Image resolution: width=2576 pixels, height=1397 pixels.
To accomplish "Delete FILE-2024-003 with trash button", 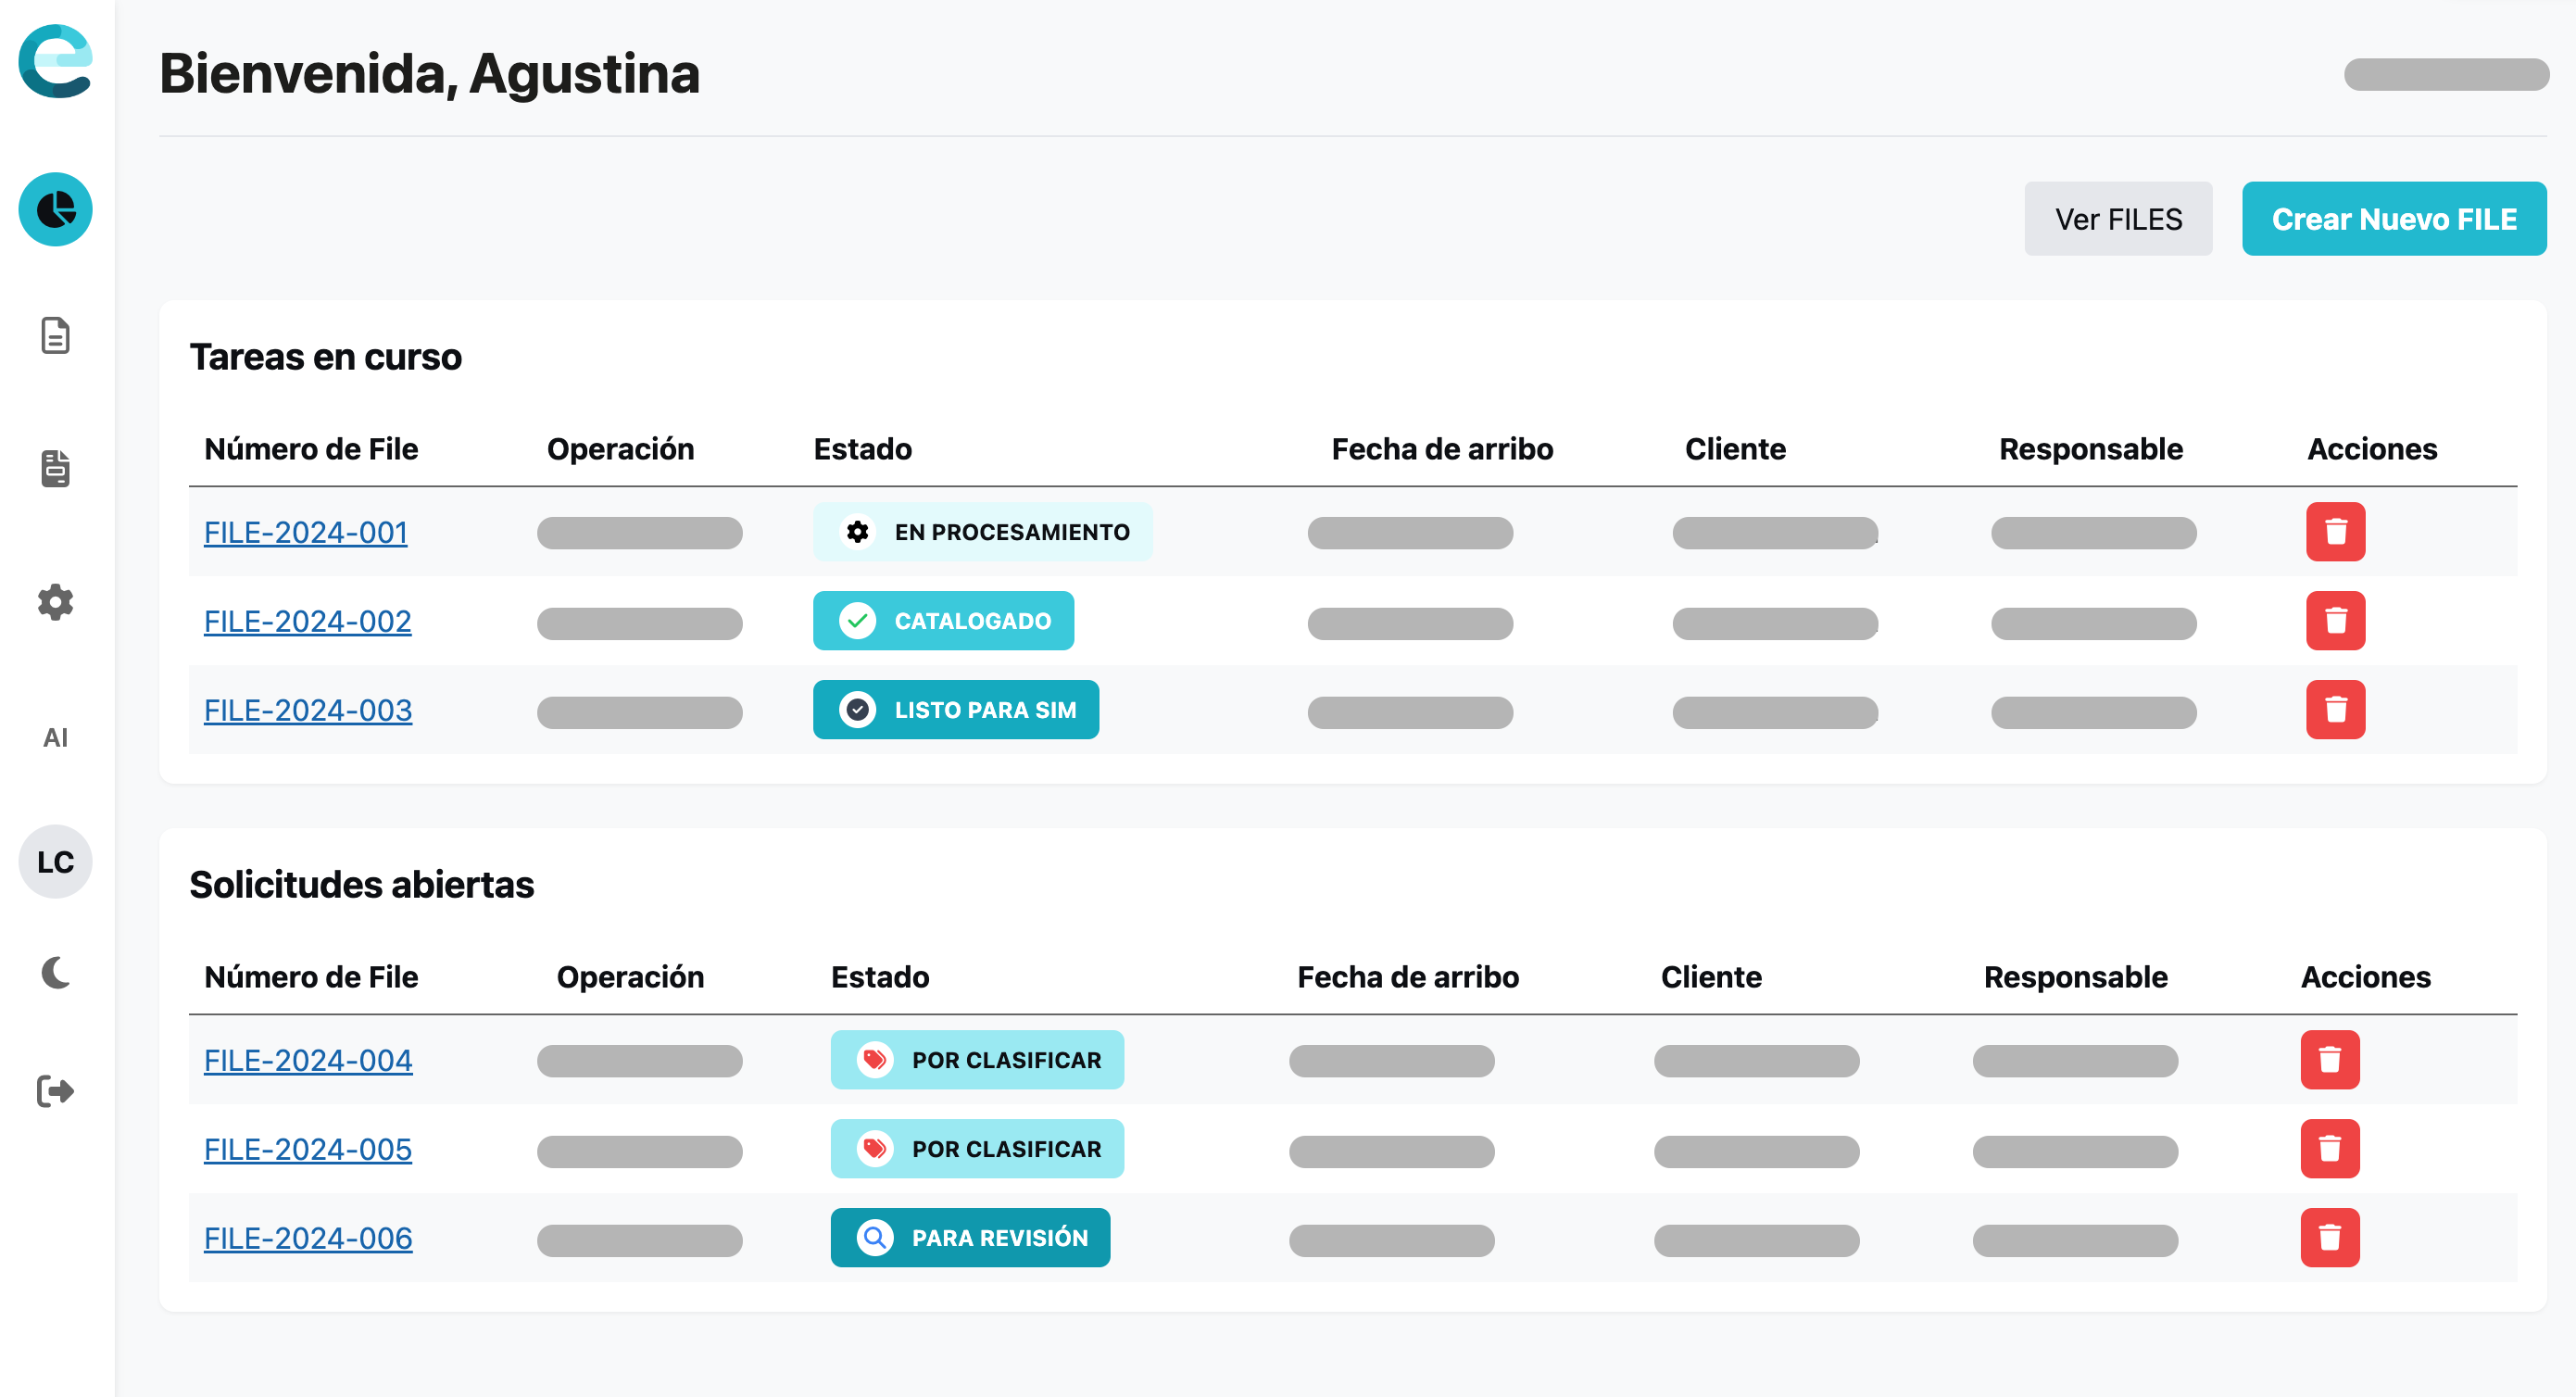I will (x=2335, y=709).
